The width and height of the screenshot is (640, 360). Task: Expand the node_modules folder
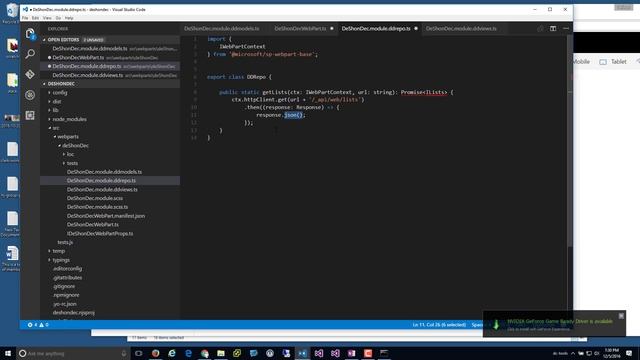click(69, 119)
